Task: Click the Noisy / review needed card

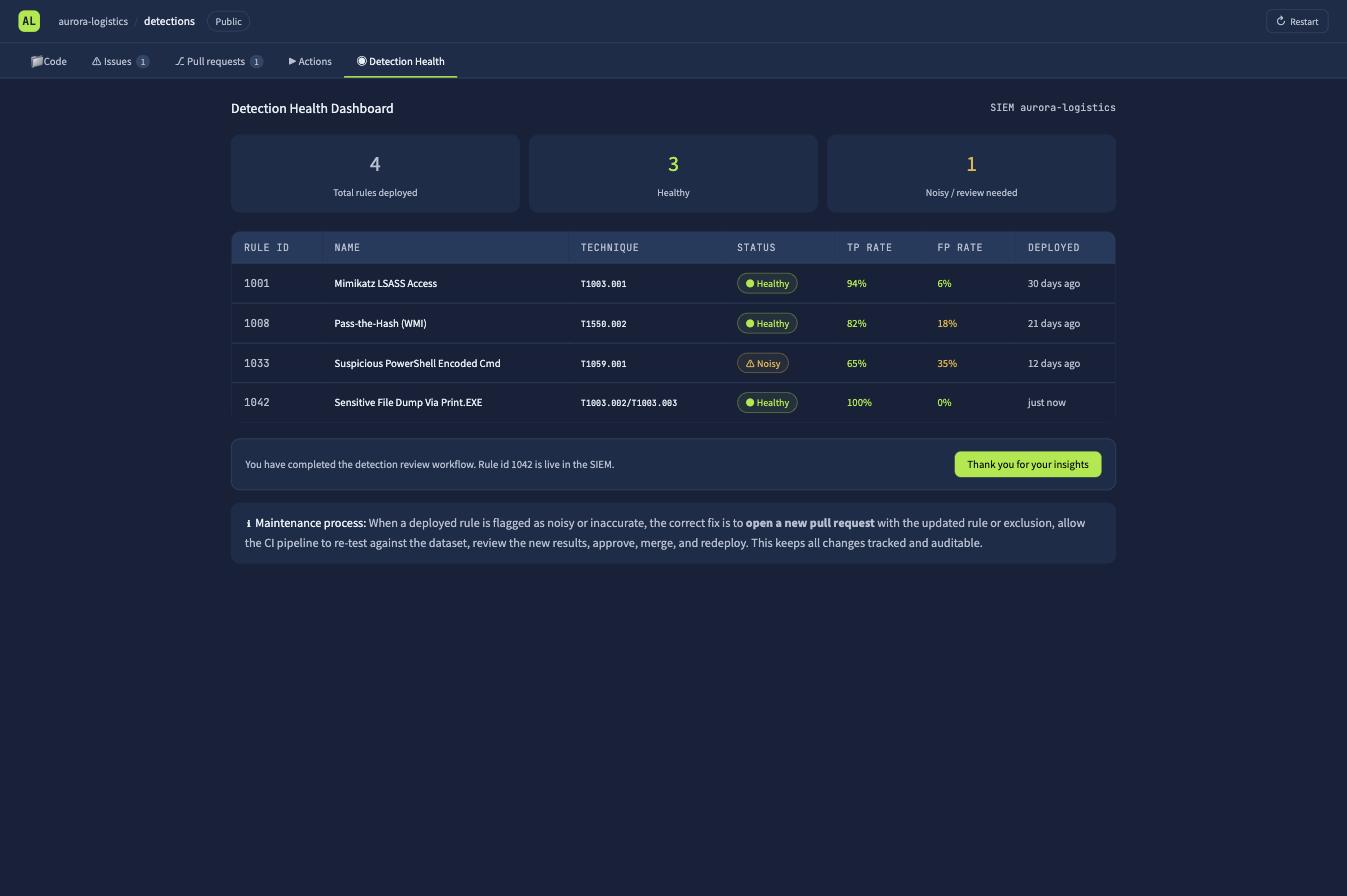Action: (971, 173)
